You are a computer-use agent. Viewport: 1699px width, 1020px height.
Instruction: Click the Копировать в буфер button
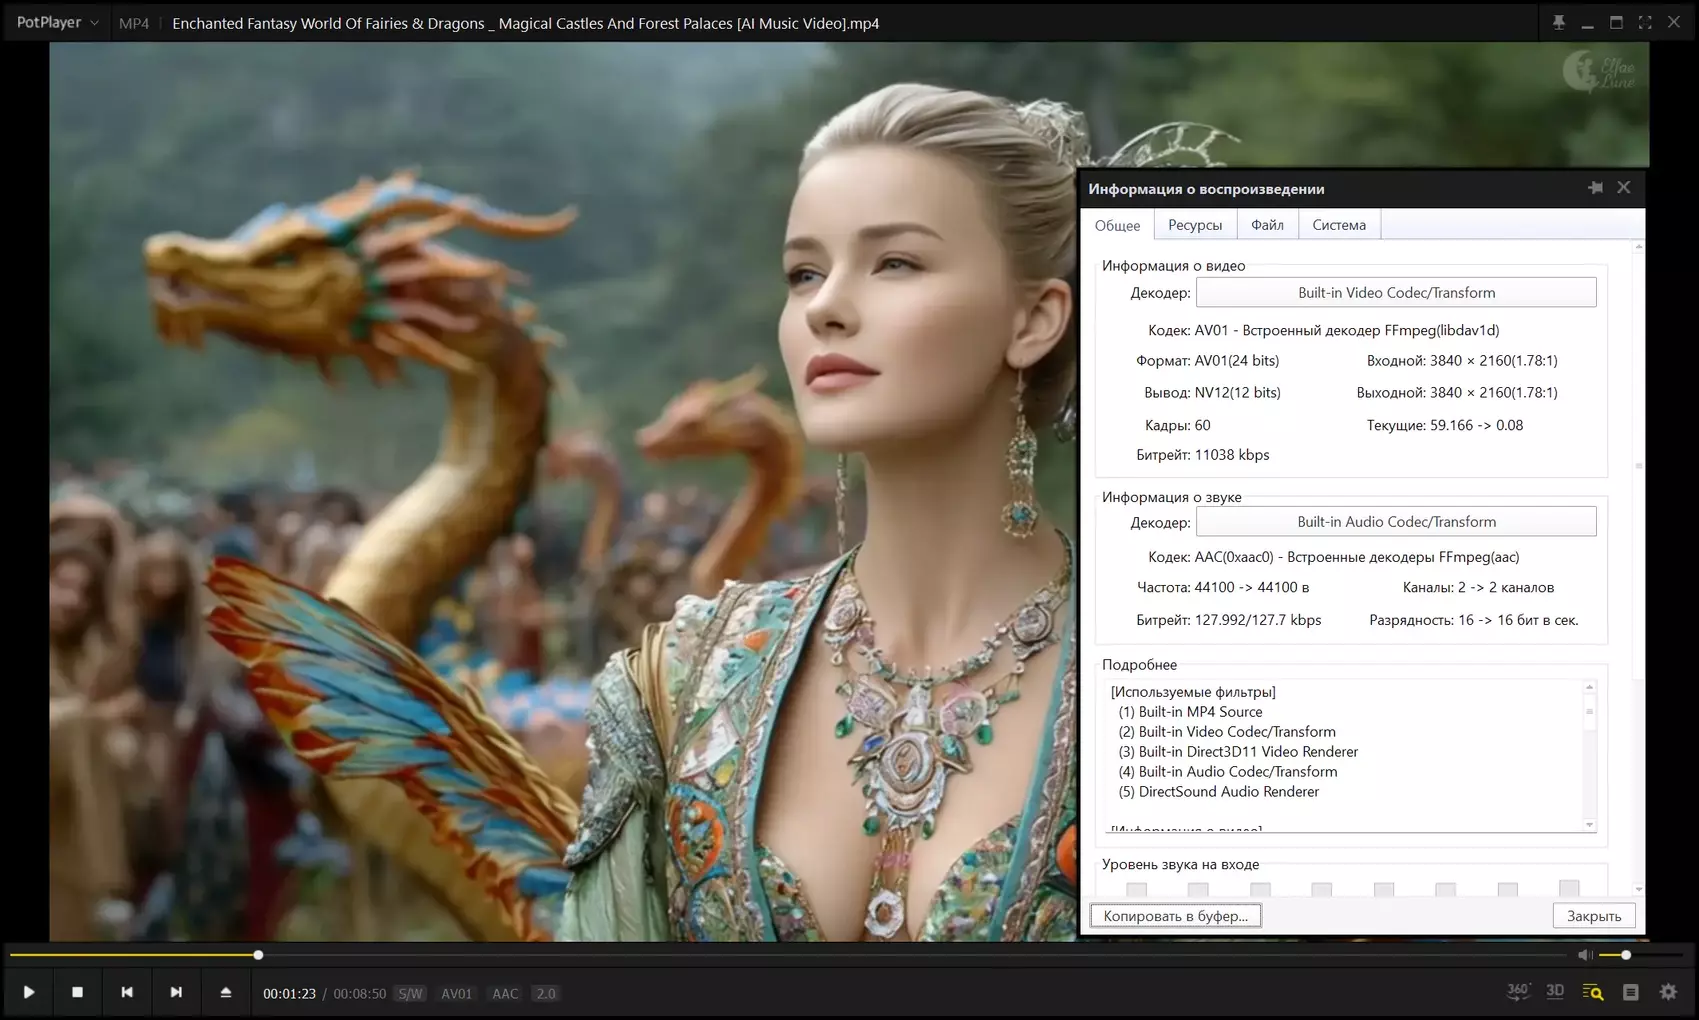(1175, 916)
